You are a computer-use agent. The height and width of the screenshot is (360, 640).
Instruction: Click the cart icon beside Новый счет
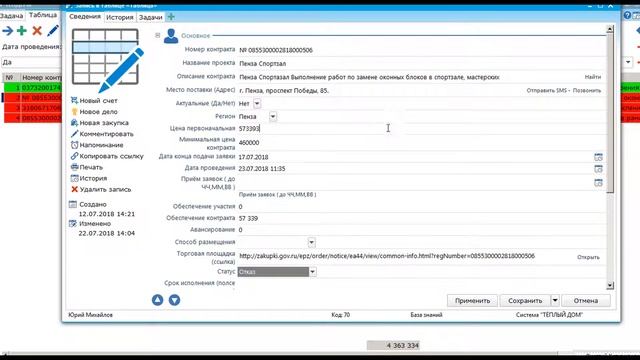(74, 100)
